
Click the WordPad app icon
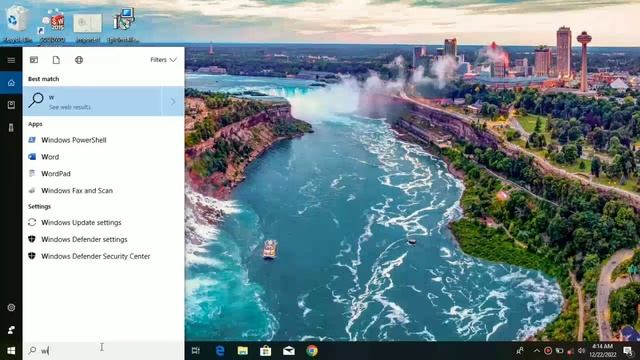pyautogui.click(x=32, y=173)
